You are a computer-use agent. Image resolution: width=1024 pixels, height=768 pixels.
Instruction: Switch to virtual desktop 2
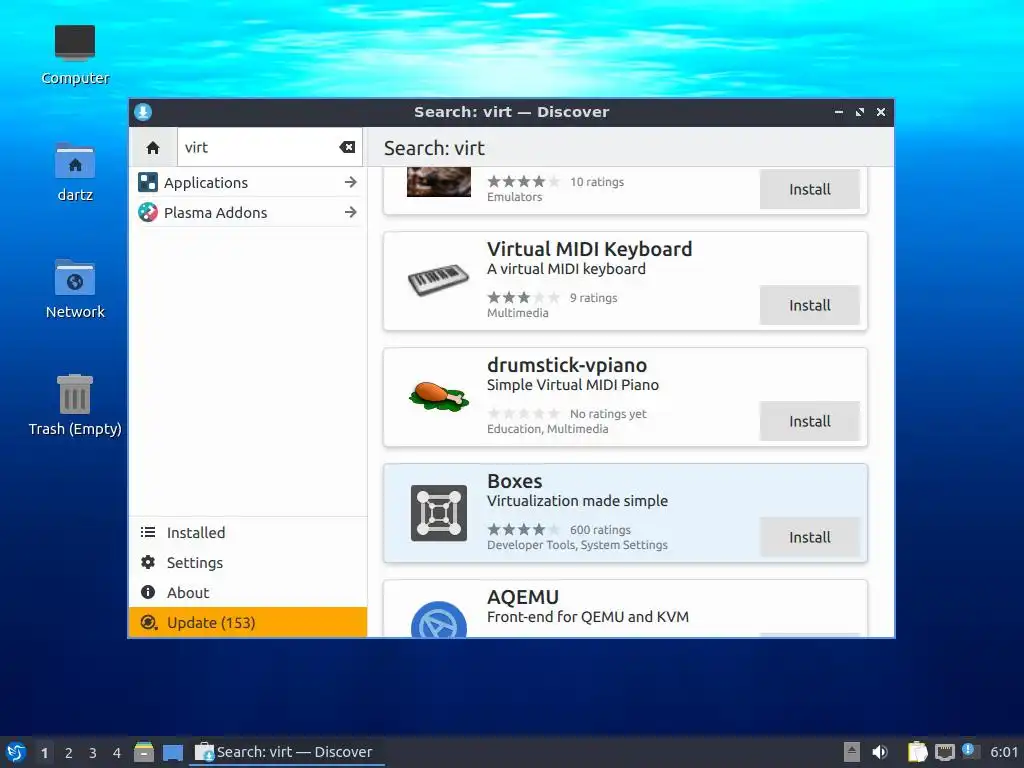pyautogui.click(x=69, y=753)
